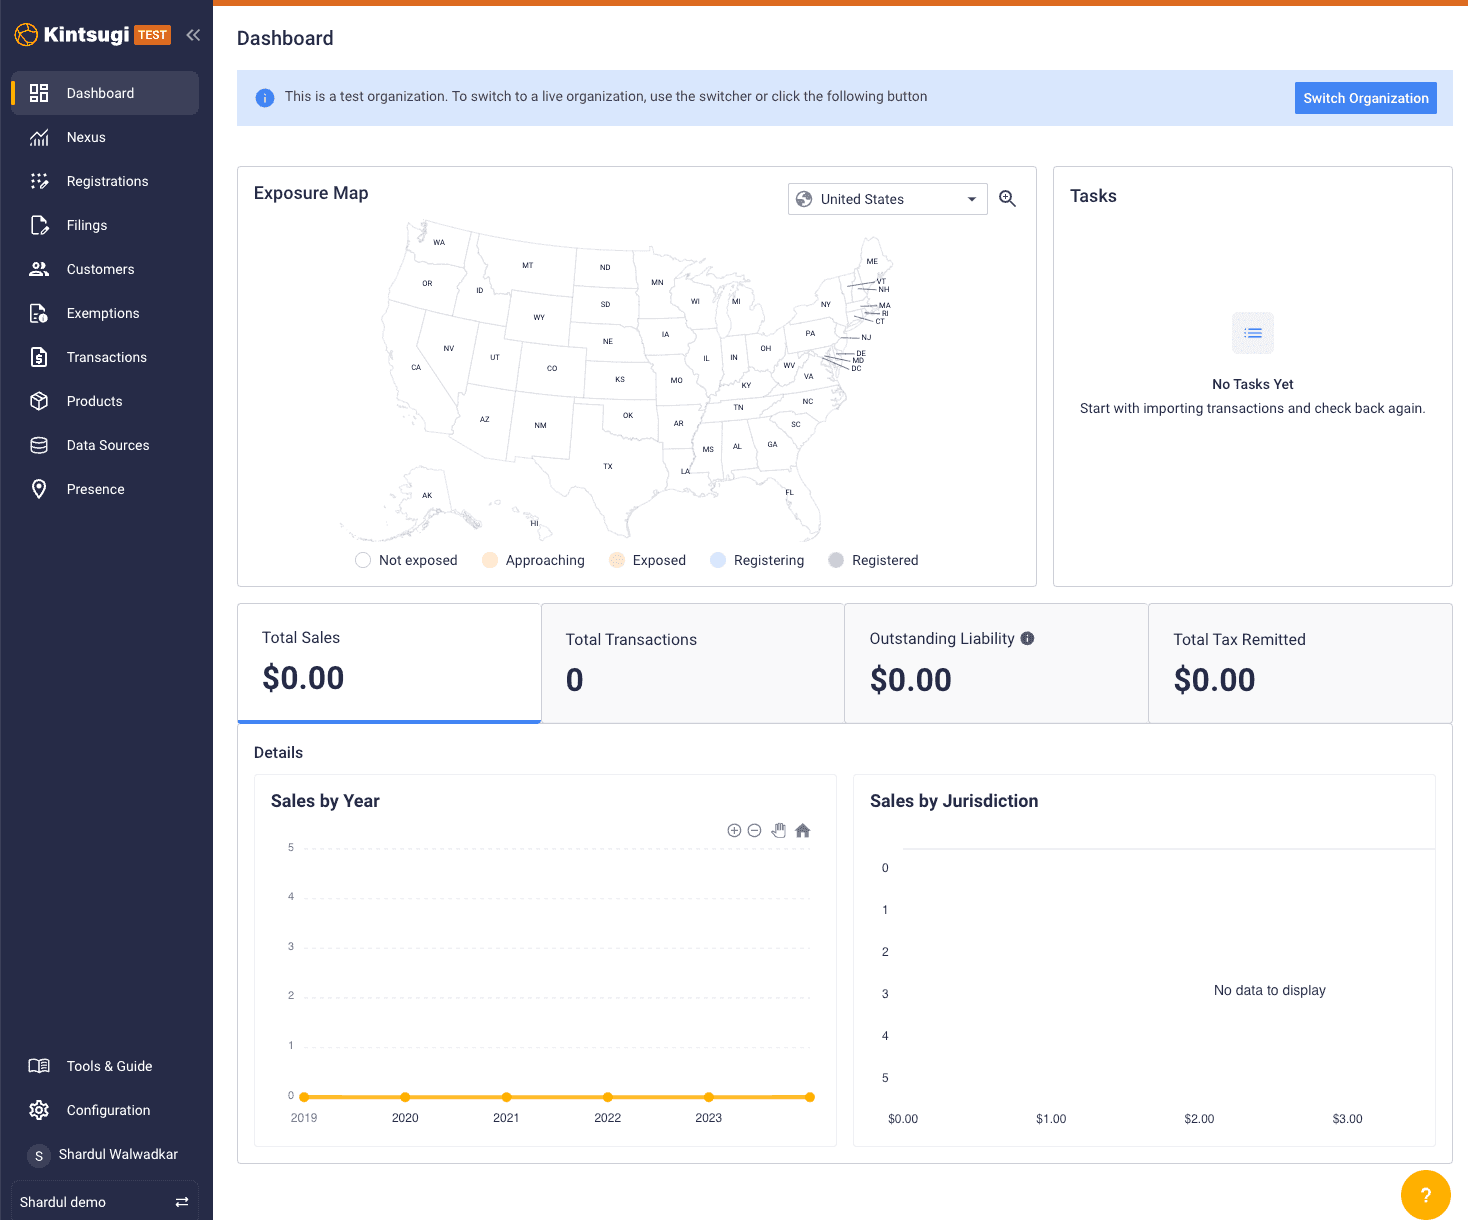This screenshot has width=1468, height=1220.
Task: Click the 2023 data point on chart
Action: (708, 1097)
